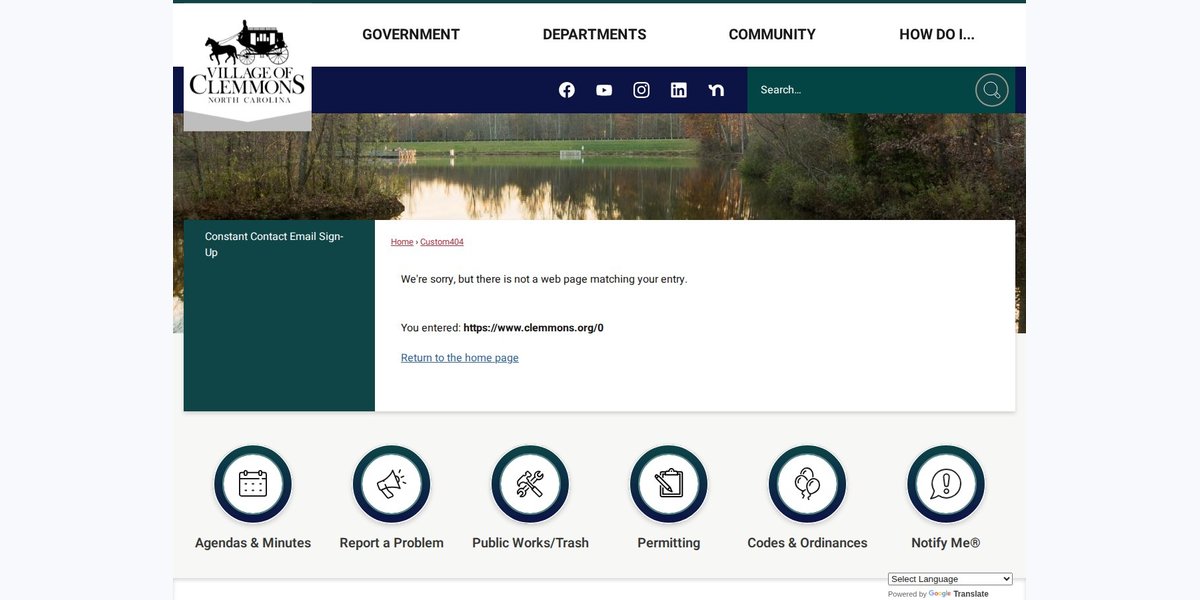Click the Public Works/Trash label

(x=530, y=543)
